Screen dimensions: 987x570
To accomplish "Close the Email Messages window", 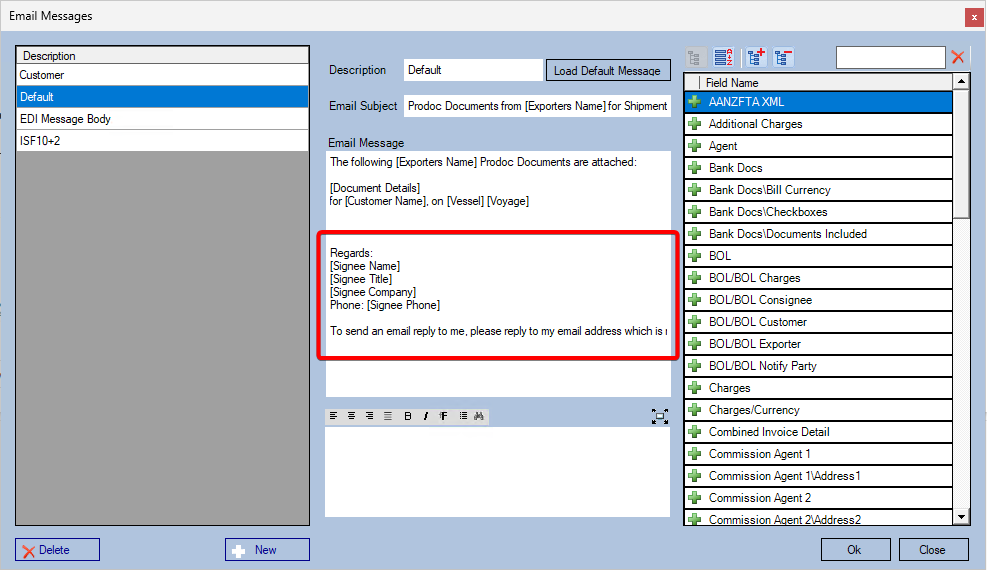I will click(x=973, y=17).
